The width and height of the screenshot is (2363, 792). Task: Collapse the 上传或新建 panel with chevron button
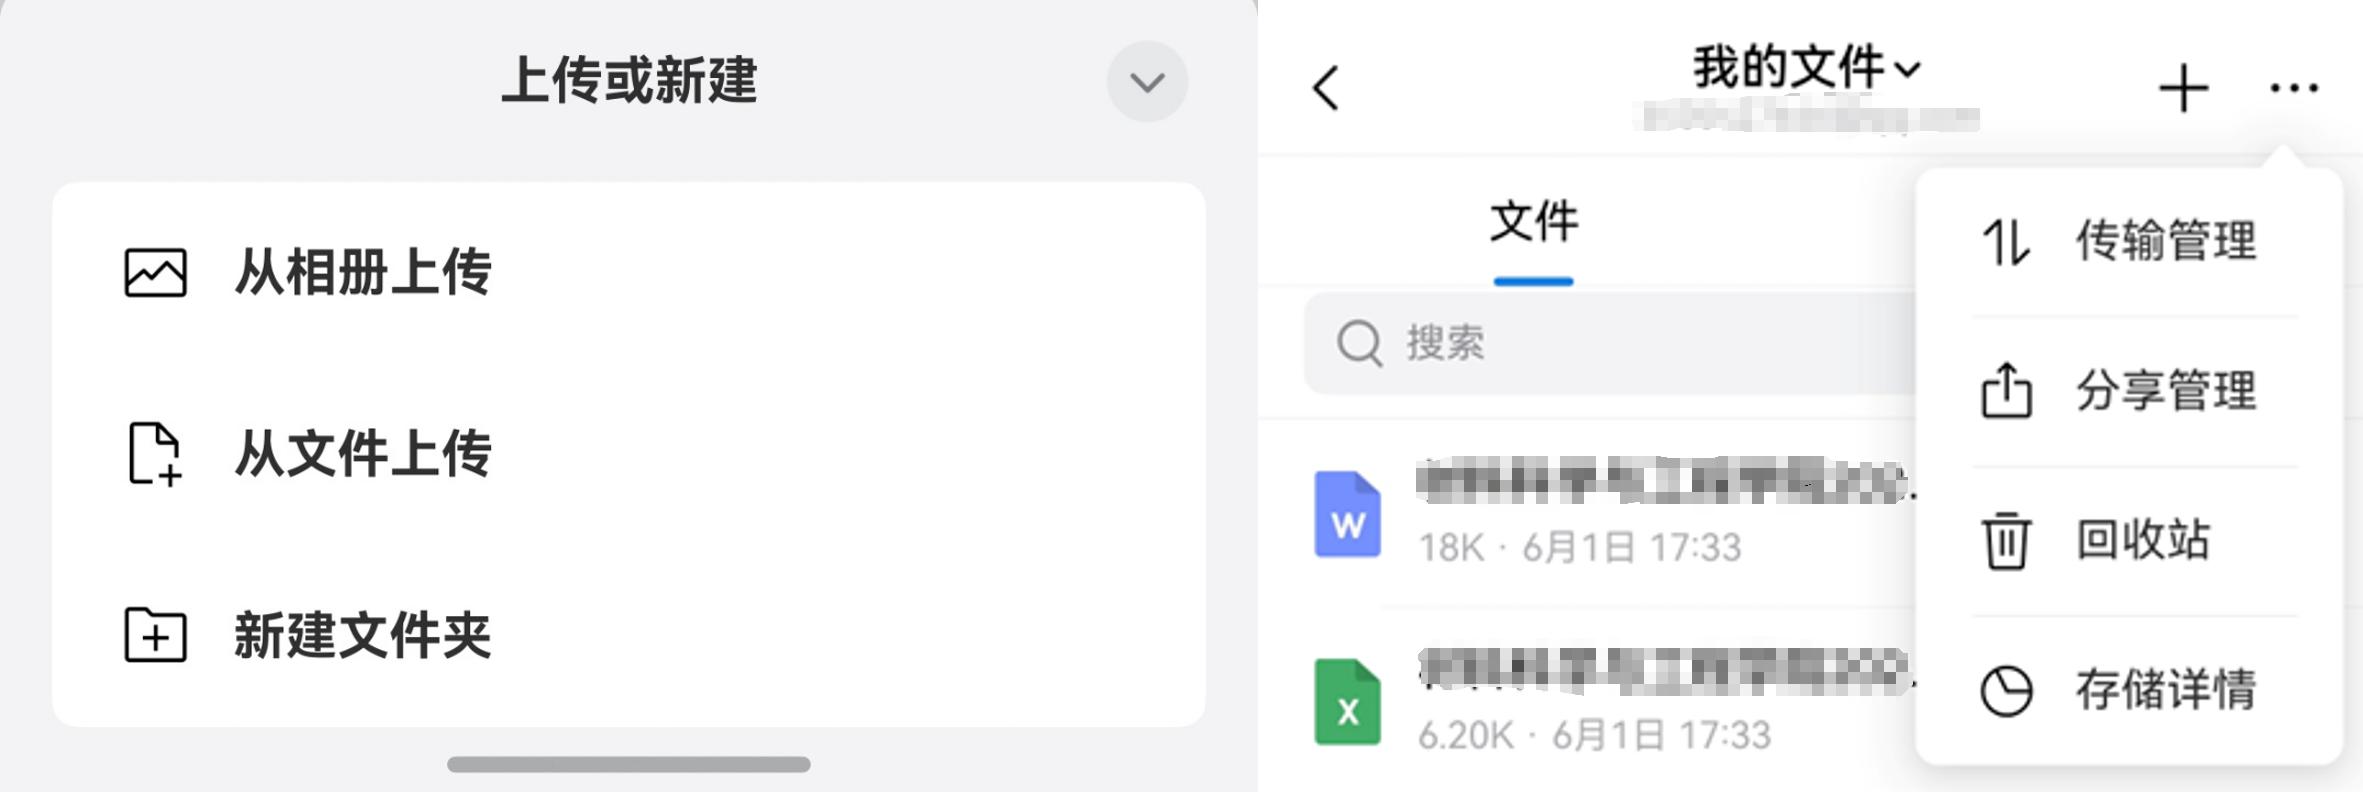[1147, 82]
